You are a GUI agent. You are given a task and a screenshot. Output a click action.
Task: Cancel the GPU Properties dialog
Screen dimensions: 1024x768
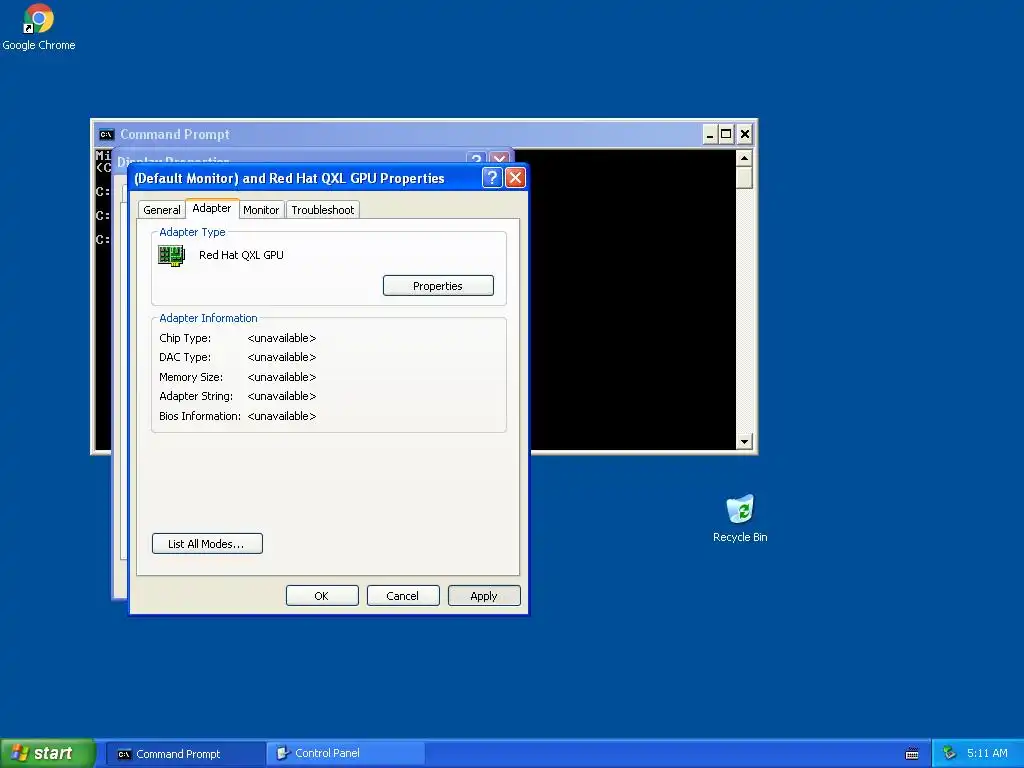click(x=403, y=596)
